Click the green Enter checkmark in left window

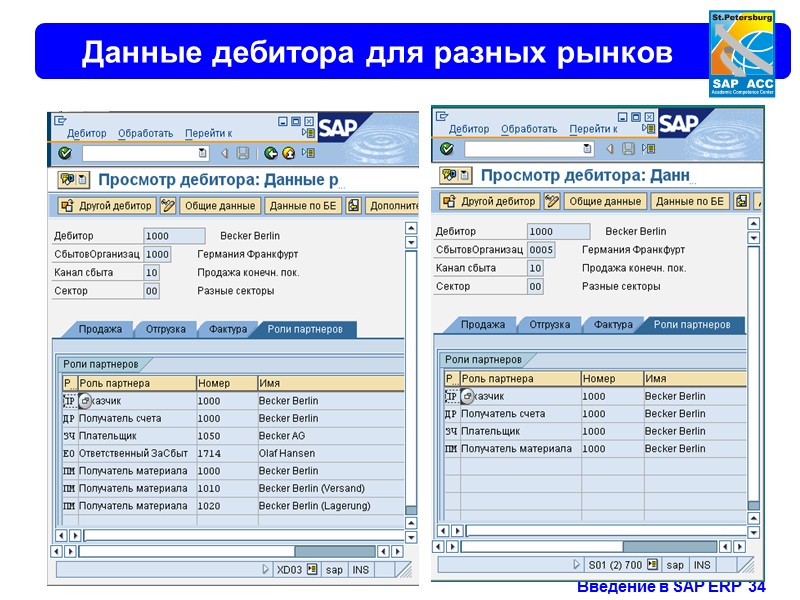(65, 153)
